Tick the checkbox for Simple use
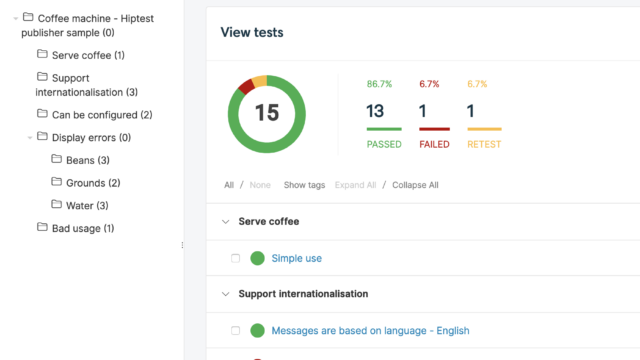640x360 pixels. 236,258
